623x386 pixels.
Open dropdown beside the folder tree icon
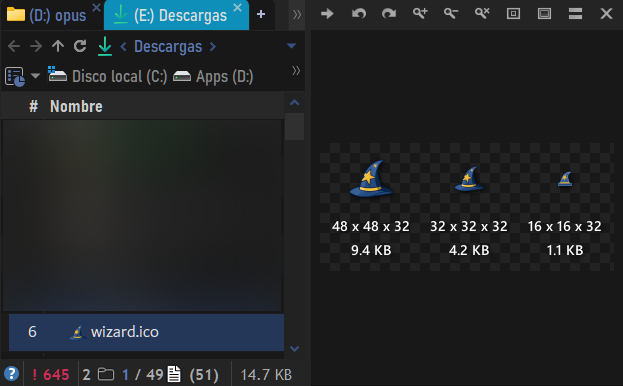click(x=36, y=75)
